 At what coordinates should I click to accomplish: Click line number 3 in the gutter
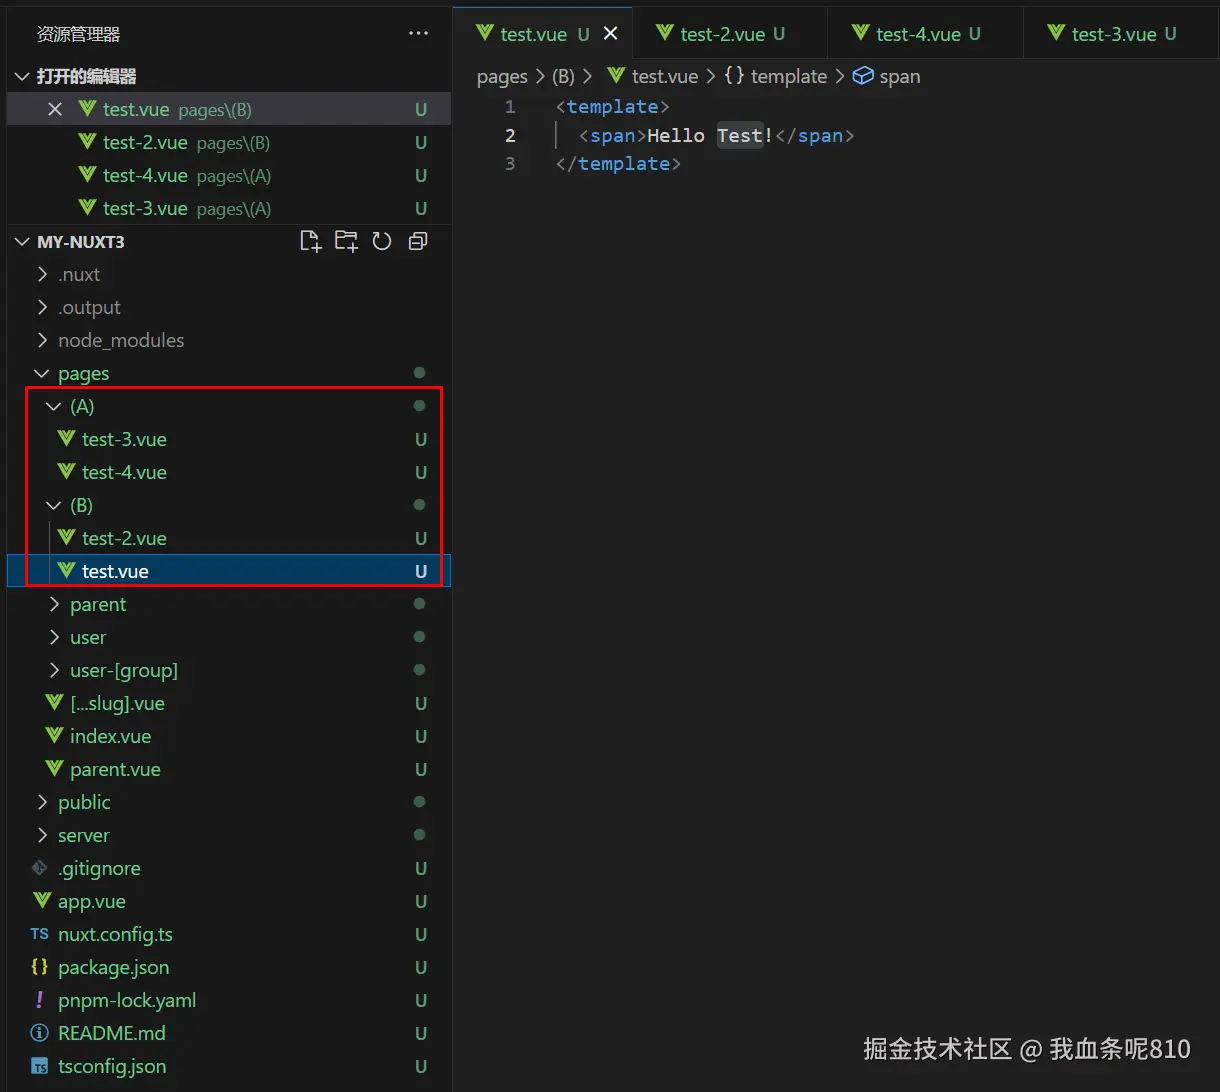pos(510,163)
